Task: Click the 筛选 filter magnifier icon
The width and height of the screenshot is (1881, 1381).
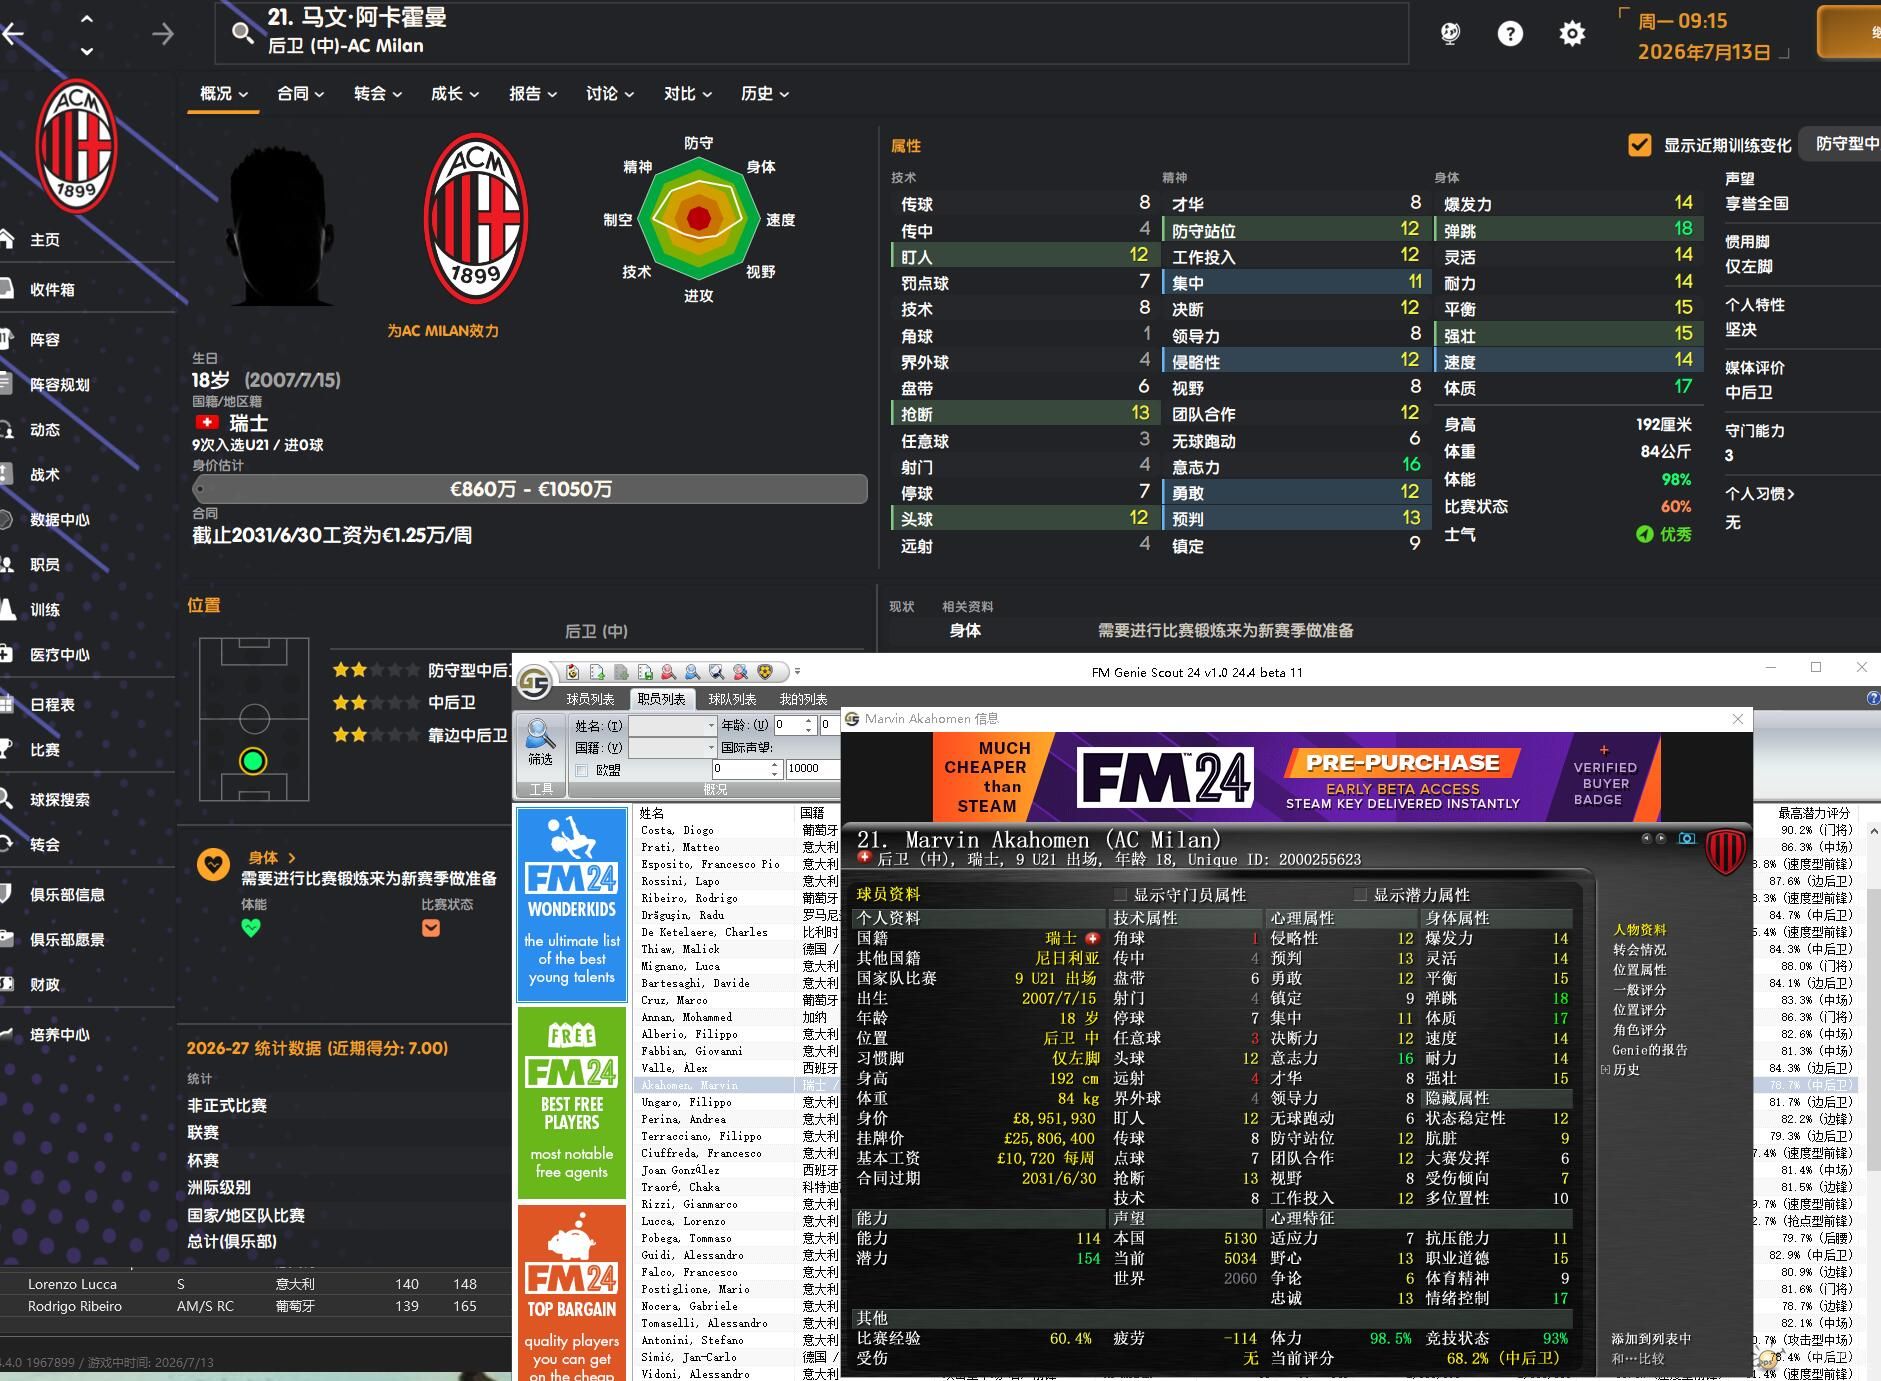Action: click(x=540, y=737)
